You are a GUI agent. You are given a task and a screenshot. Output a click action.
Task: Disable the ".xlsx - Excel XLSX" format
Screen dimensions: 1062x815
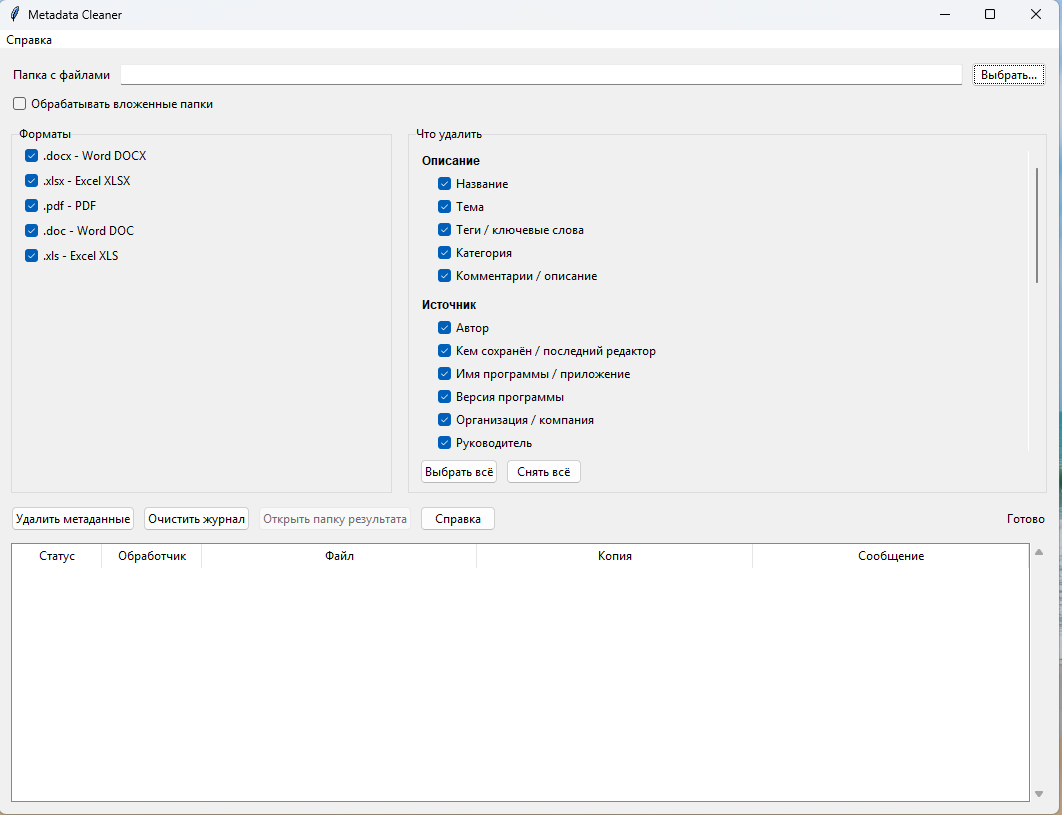(x=31, y=180)
